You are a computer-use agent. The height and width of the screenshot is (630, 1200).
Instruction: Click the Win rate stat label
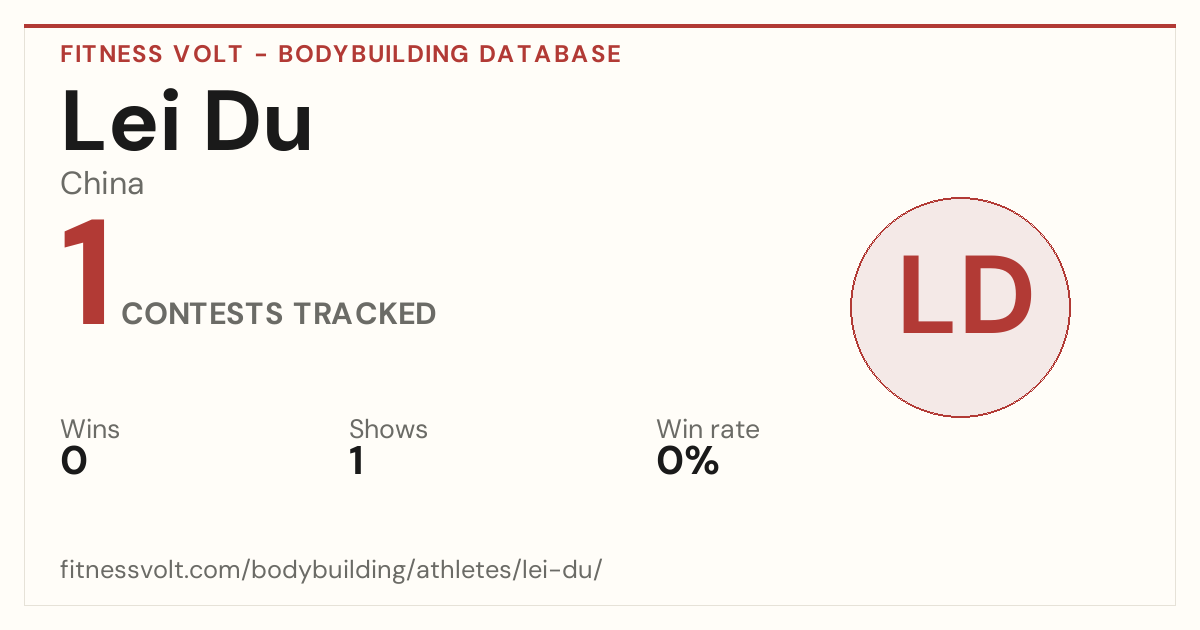click(708, 429)
